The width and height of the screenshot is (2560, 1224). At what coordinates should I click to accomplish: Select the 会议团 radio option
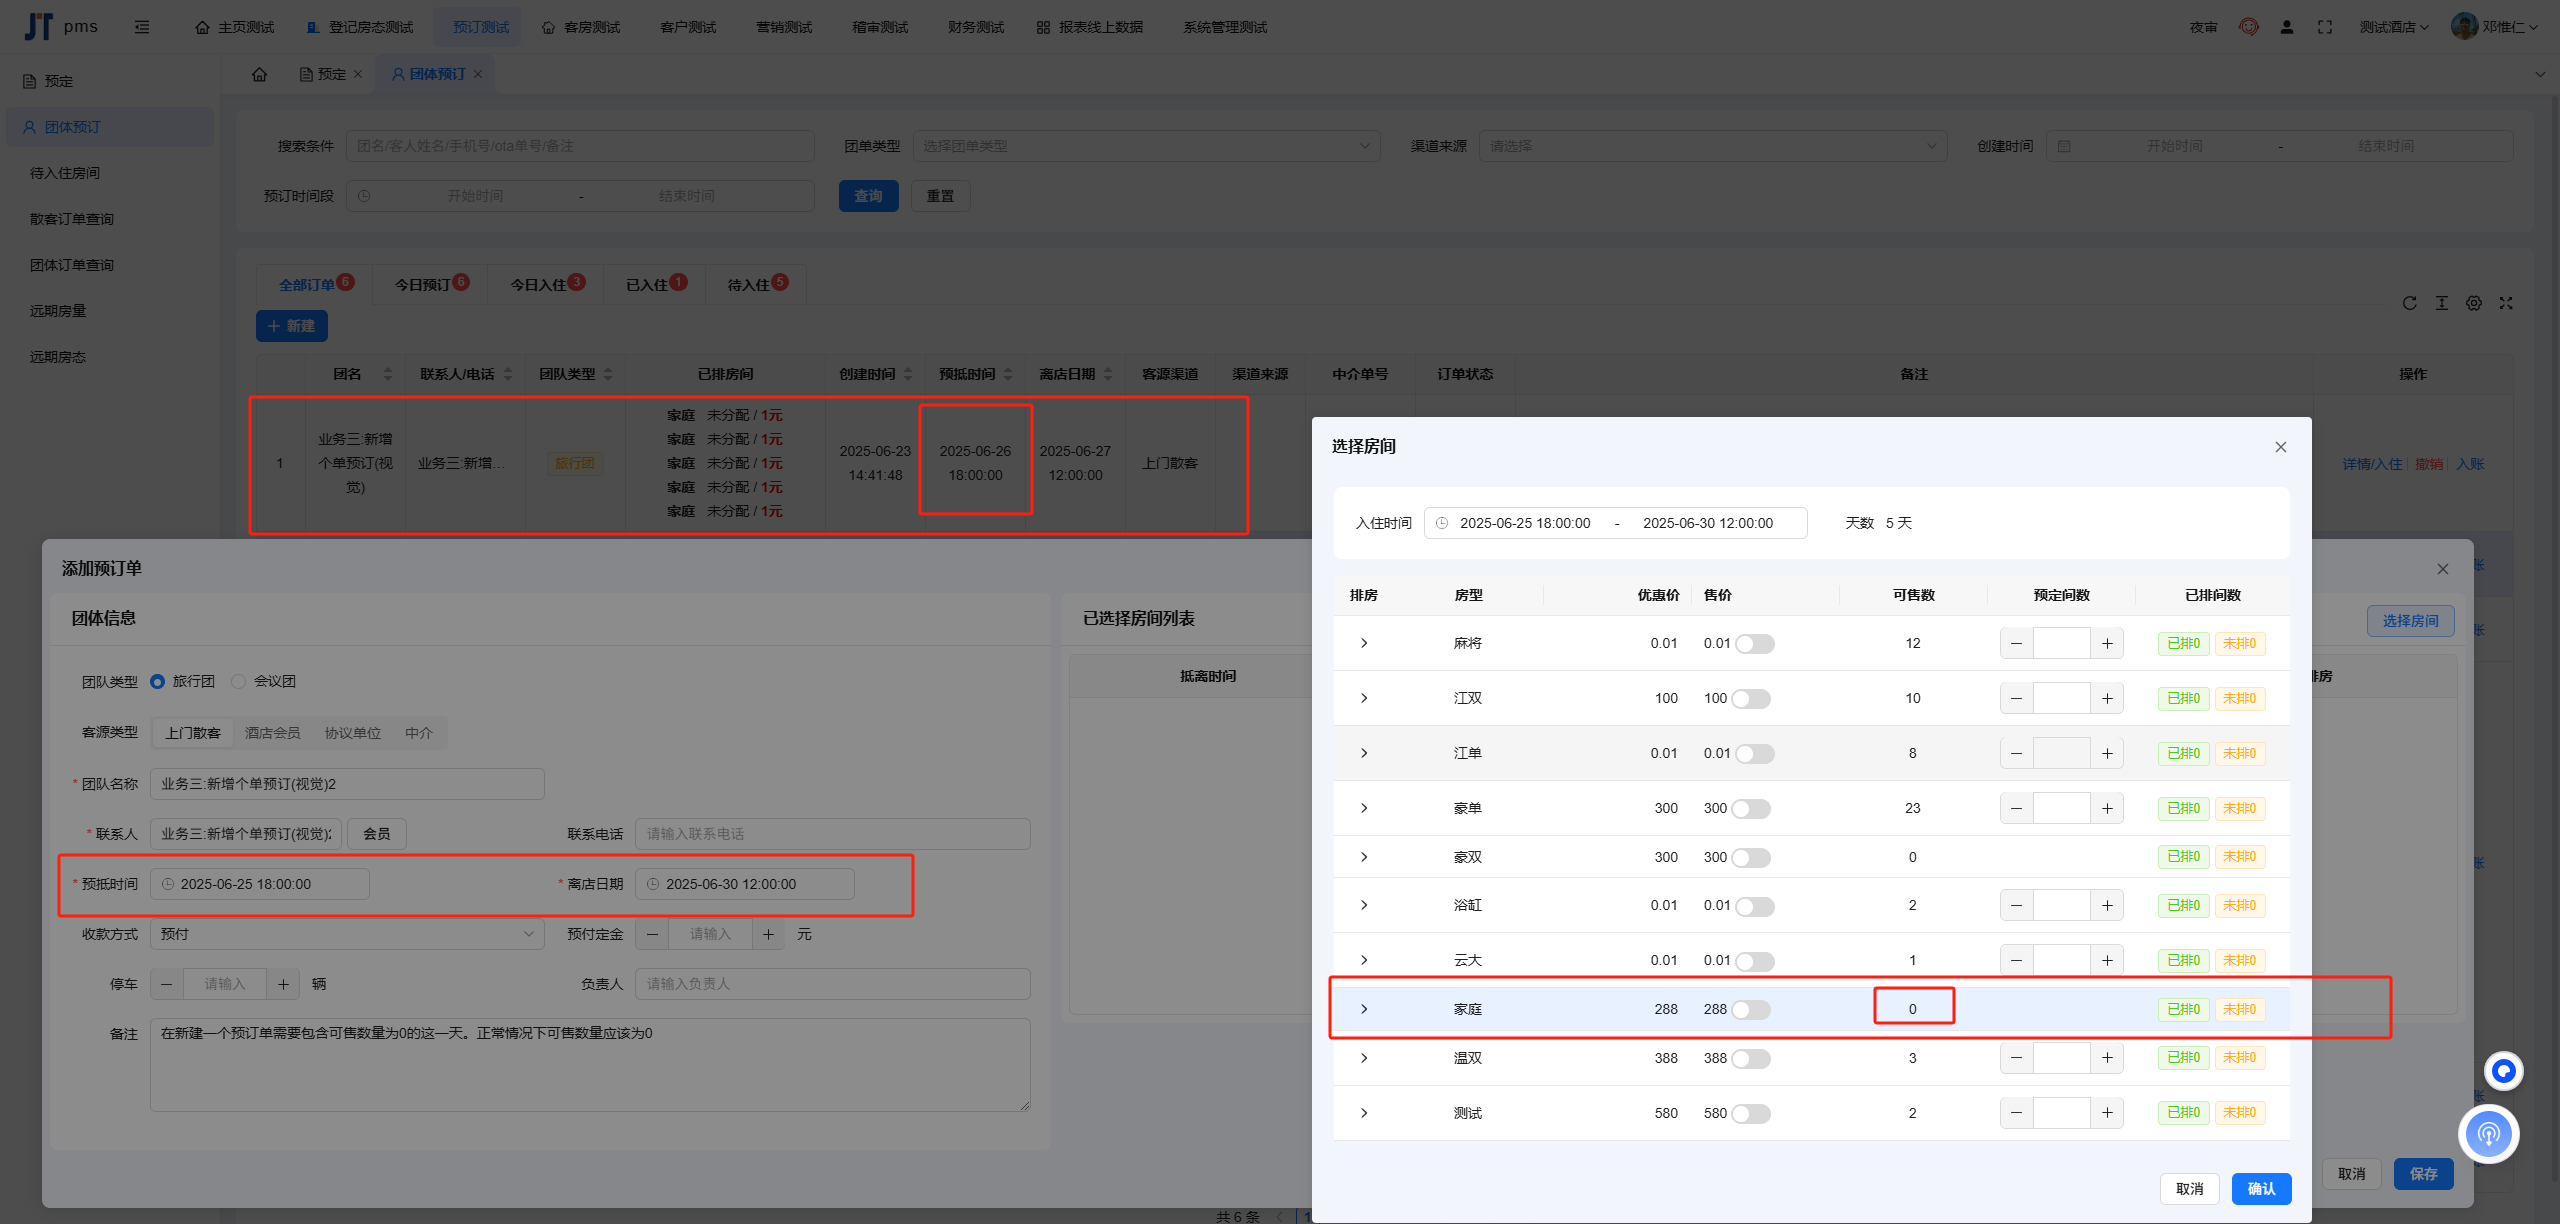[239, 681]
